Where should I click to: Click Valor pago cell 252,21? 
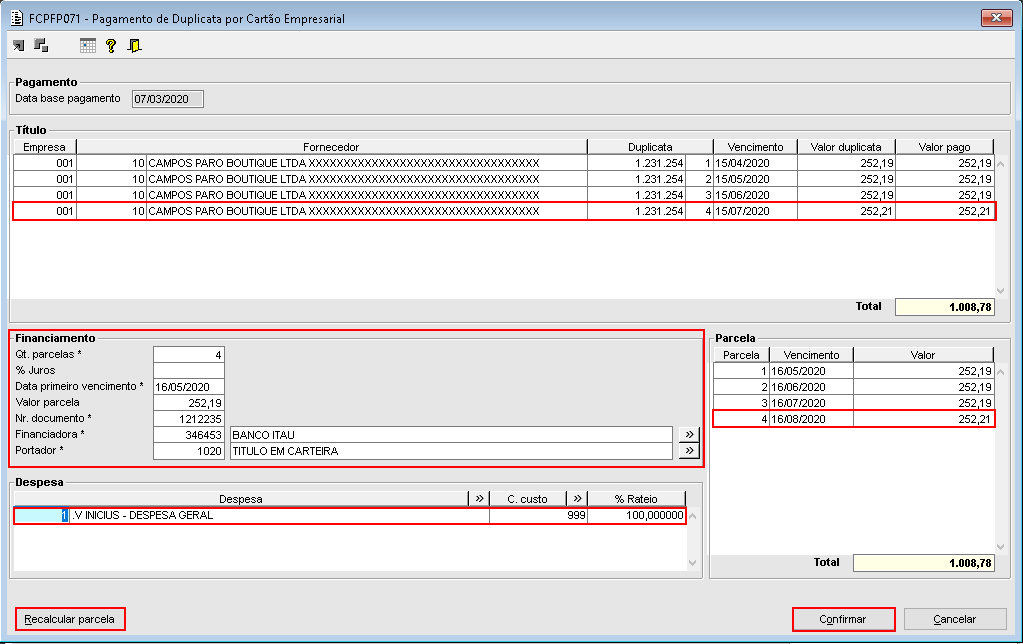point(945,211)
